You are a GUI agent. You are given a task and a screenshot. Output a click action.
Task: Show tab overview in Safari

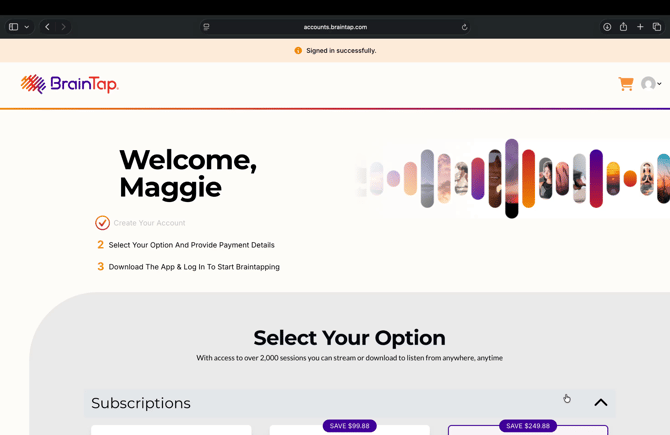(x=657, y=27)
